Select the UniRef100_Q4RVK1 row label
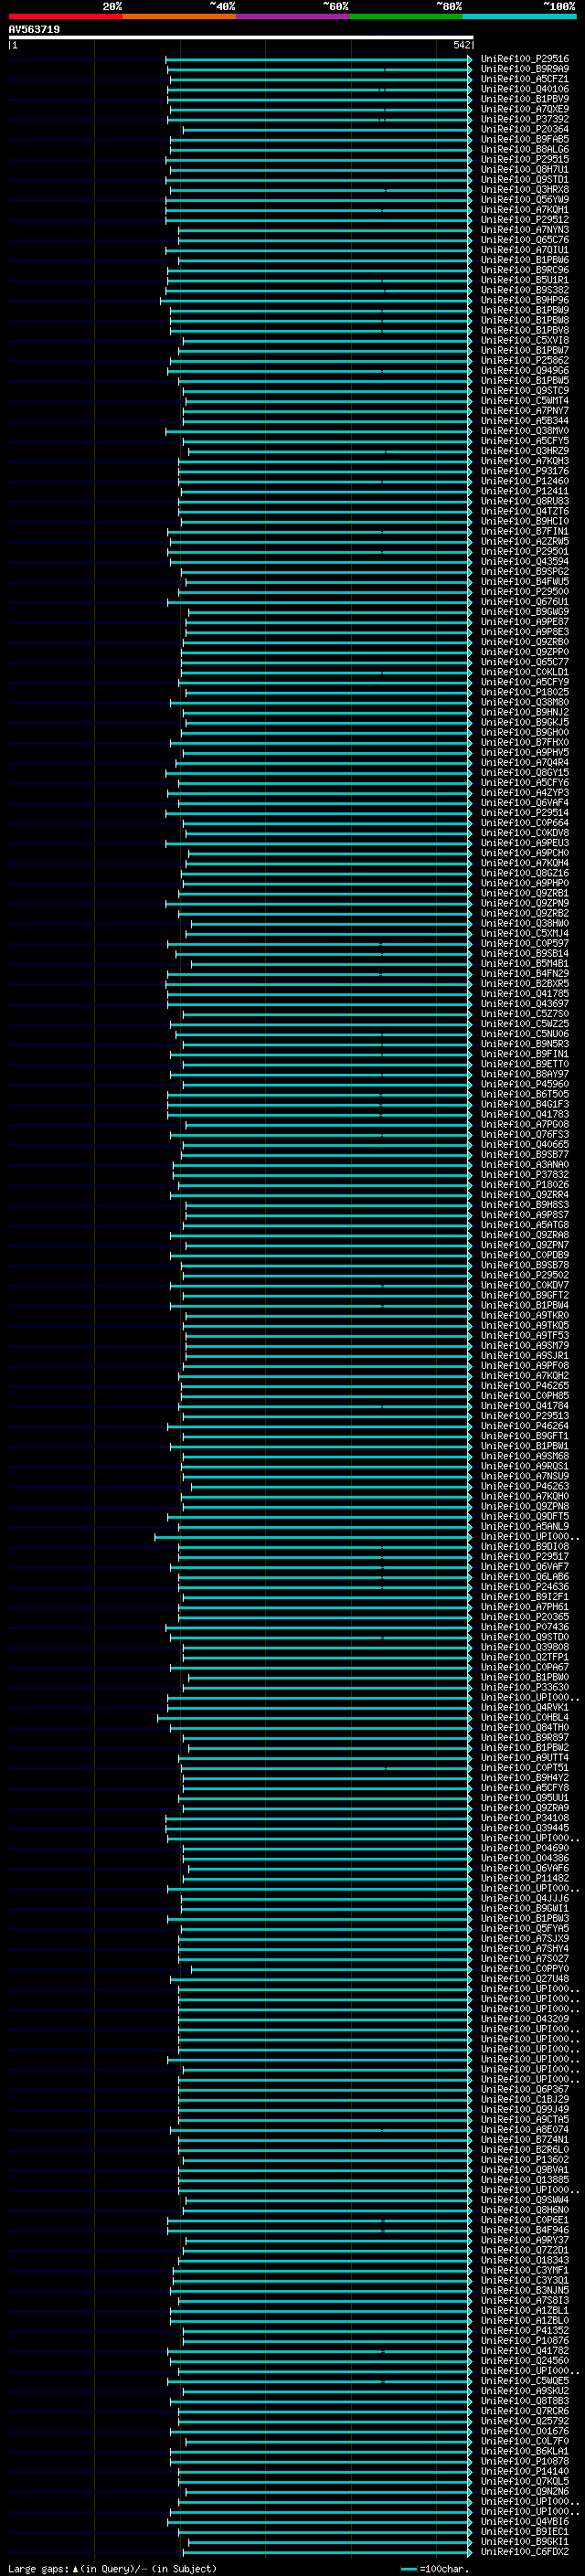 [525, 1707]
